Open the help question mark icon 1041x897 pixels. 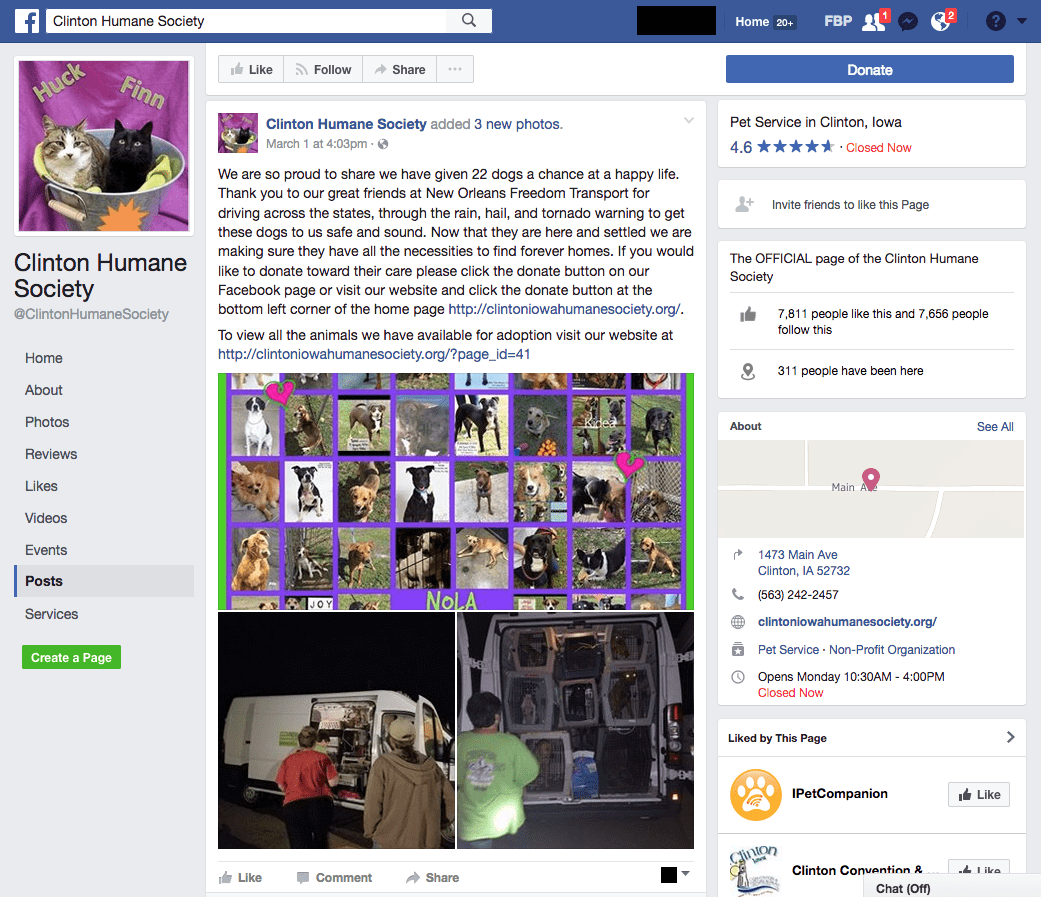tap(995, 21)
